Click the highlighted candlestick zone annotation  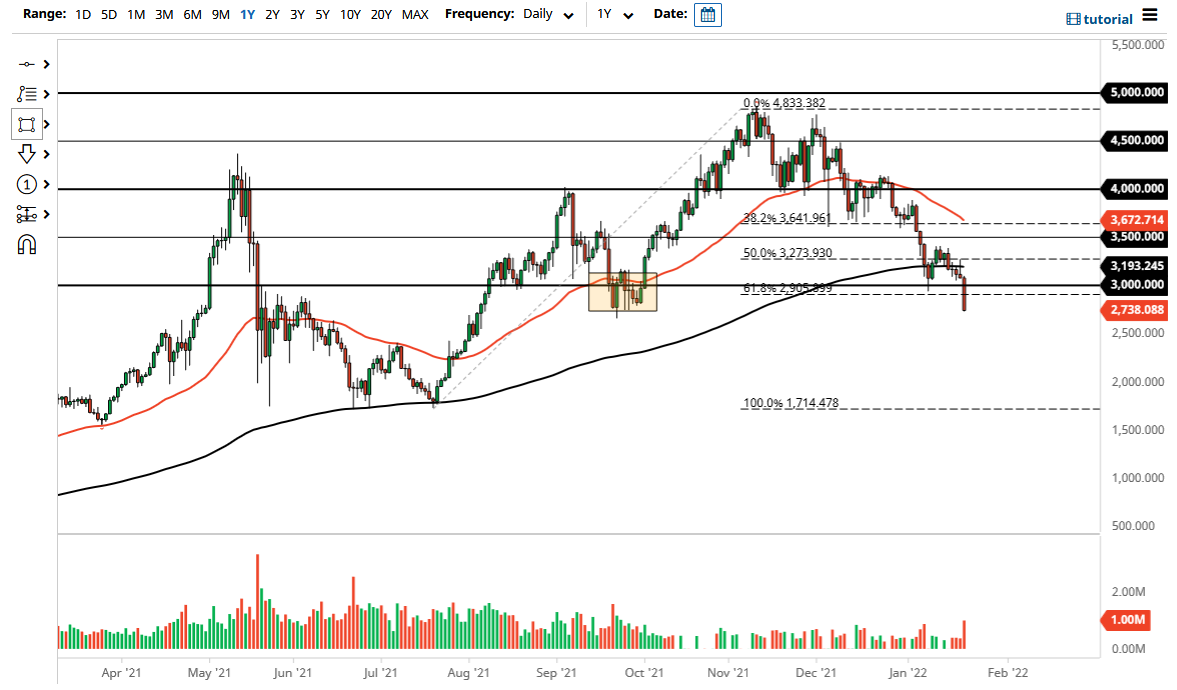[x=622, y=291]
